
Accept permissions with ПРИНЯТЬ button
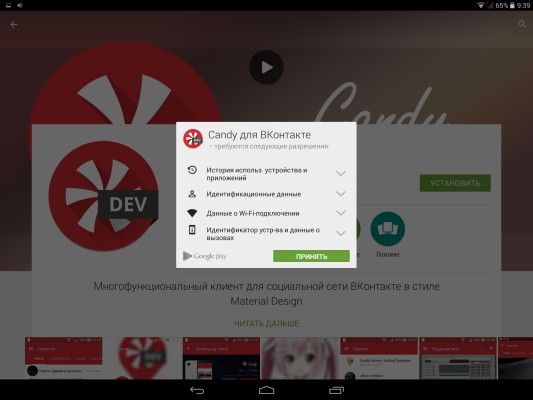tap(311, 256)
